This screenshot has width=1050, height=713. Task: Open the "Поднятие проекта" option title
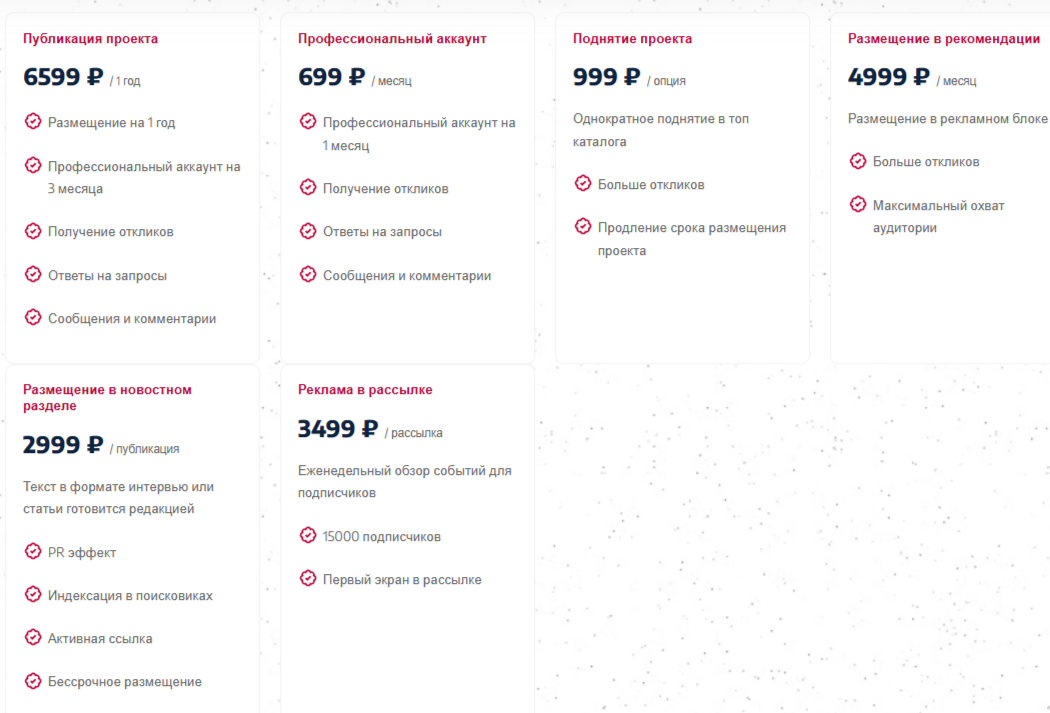(x=632, y=39)
